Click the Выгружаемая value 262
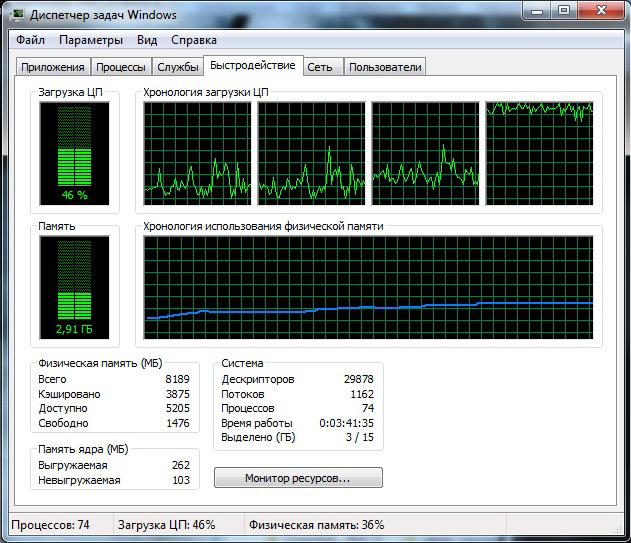This screenshot has width=631, height=543. 181,465
